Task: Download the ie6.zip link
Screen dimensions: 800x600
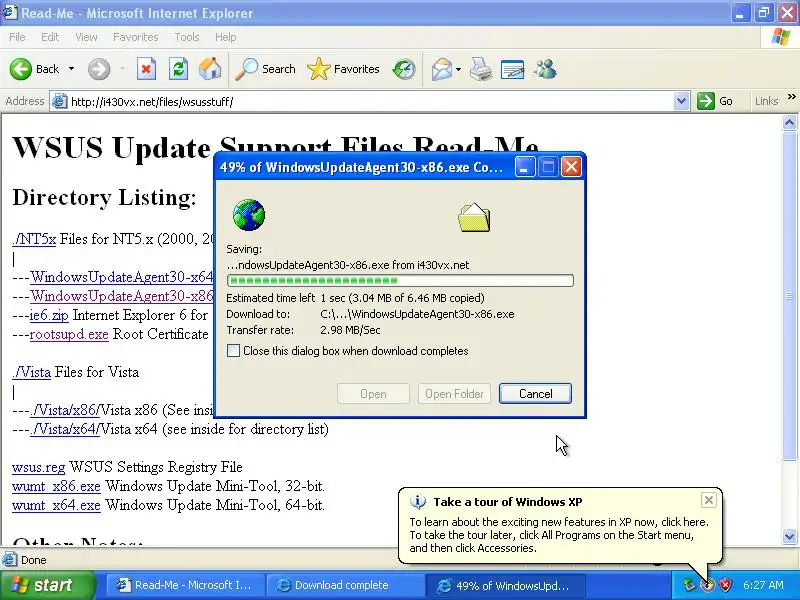Action: 49,315
